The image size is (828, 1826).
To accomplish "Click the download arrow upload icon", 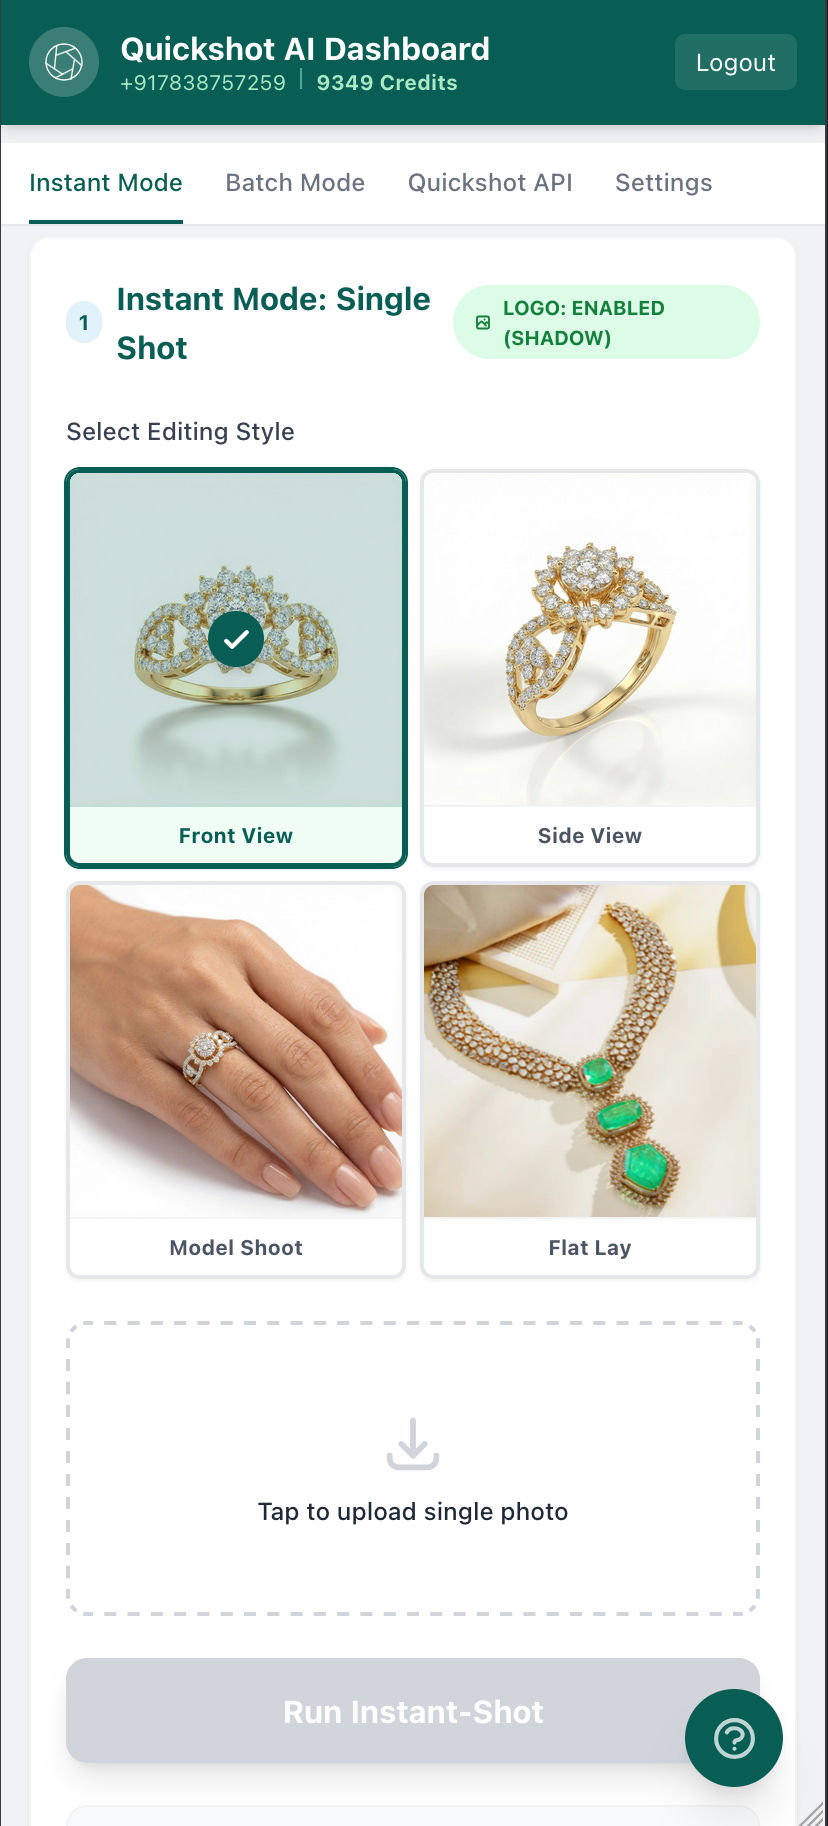I will [x=413, y=1444].
